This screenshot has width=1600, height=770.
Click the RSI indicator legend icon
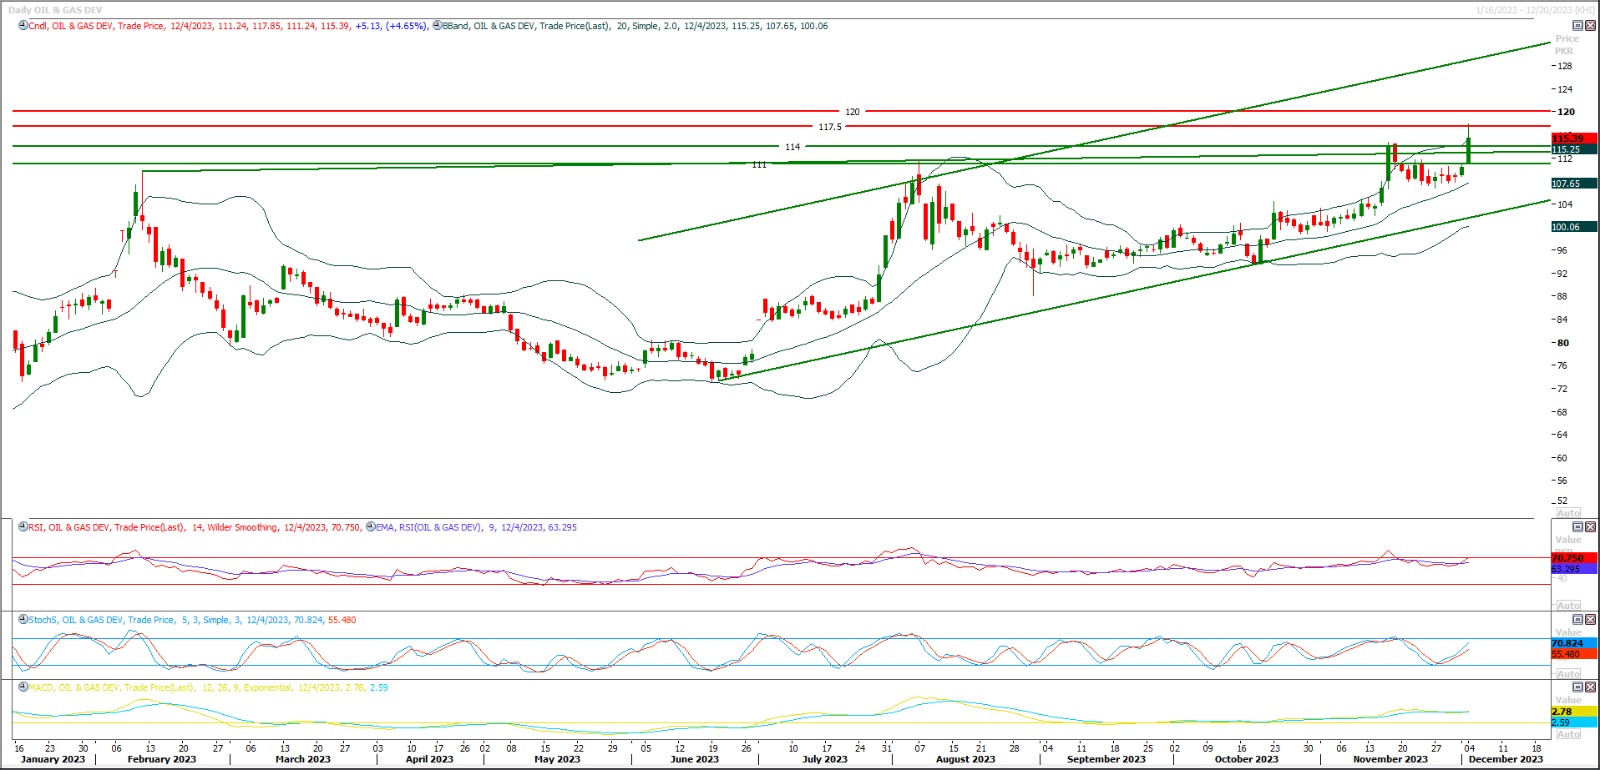coord(23,527)
